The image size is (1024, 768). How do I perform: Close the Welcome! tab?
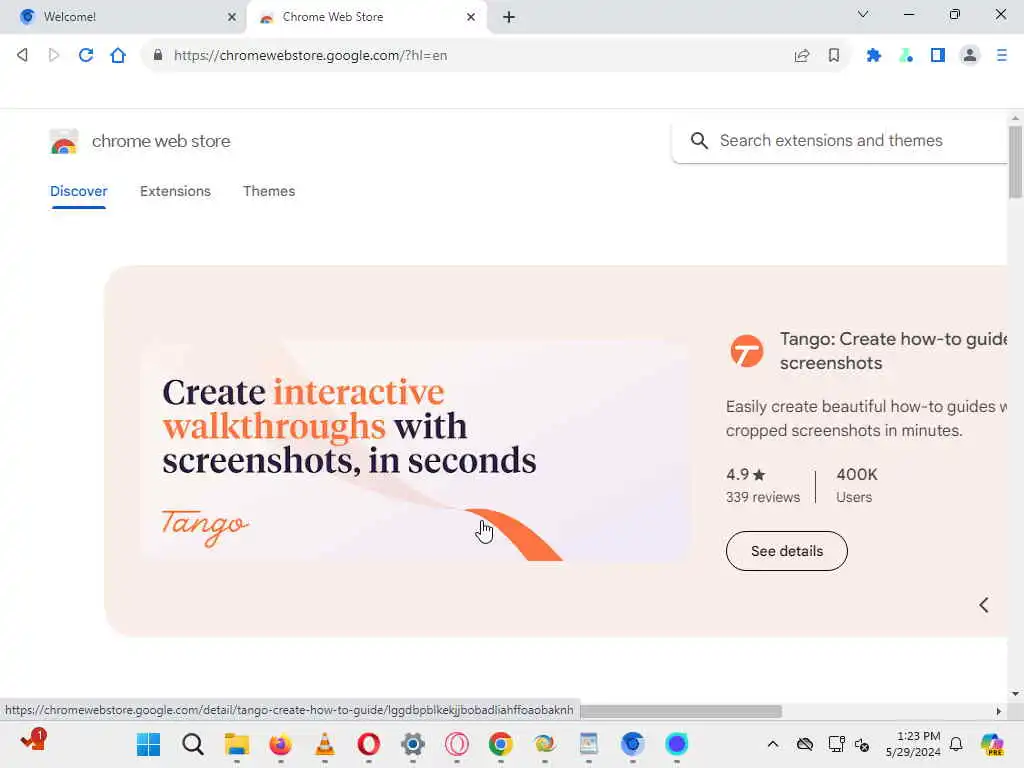tap(232, 17)
